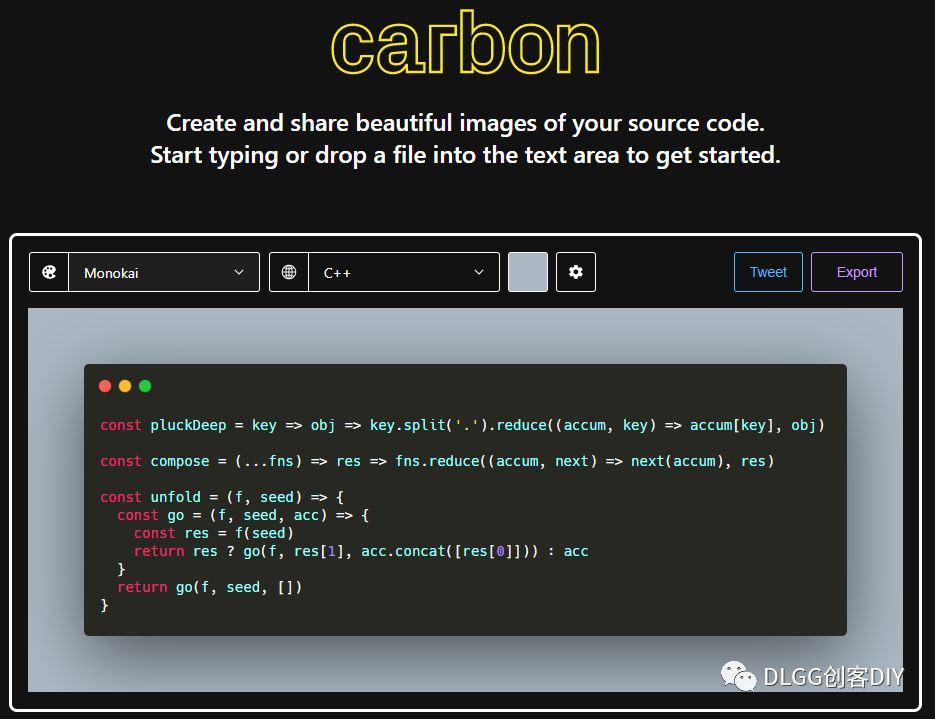The width and height of the screenshot is (935, 719).
Task: Click the Monokai dropdown chevron arrow
Action: click(x=239, y=272)
